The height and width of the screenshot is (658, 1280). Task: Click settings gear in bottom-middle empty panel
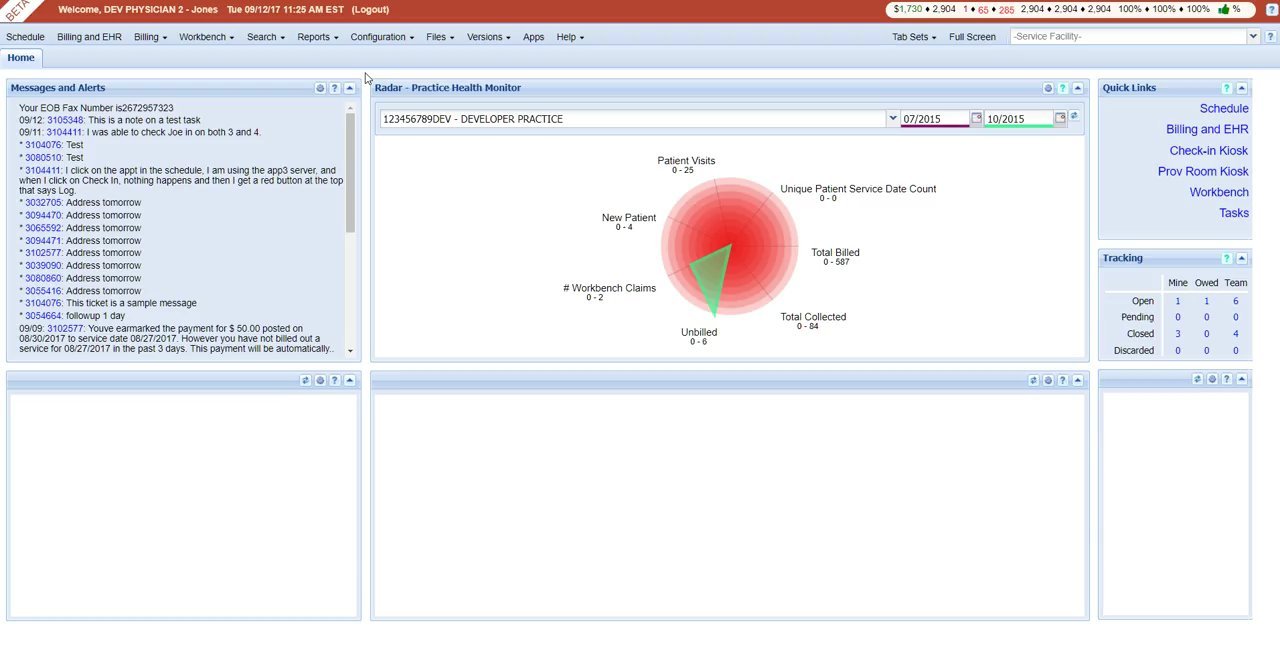1048,380
